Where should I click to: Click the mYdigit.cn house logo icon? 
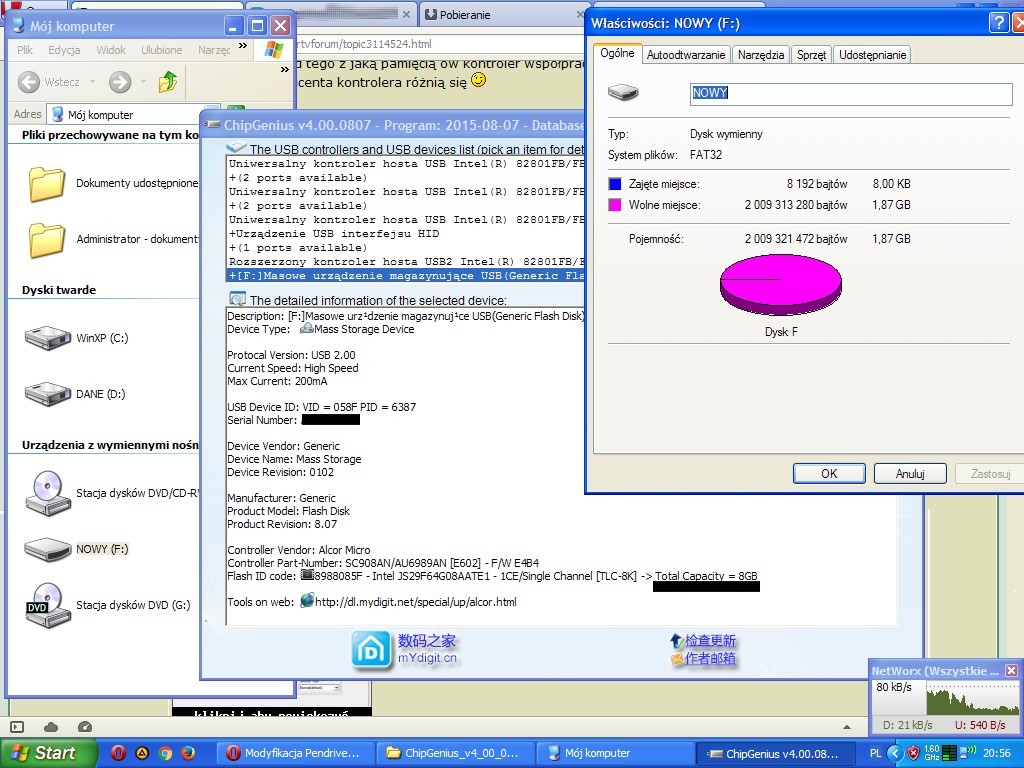coord(371,650)
